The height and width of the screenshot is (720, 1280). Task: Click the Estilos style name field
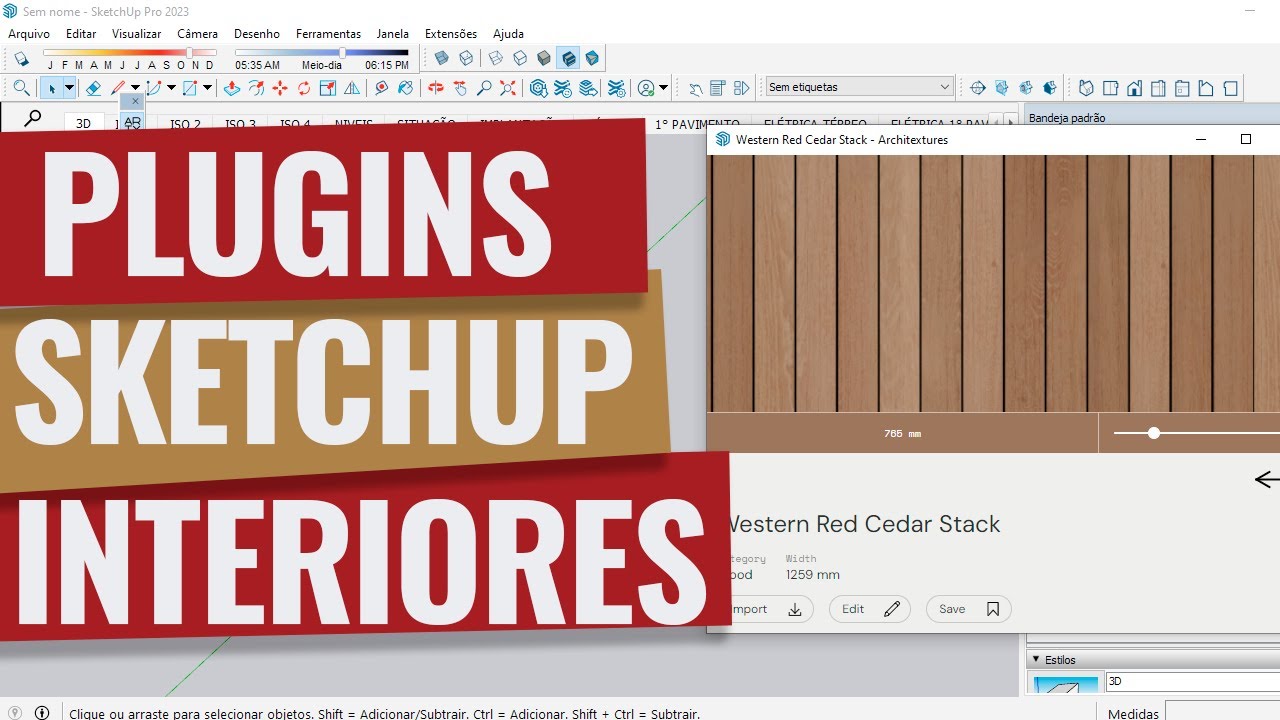(x=1192, y=681)
